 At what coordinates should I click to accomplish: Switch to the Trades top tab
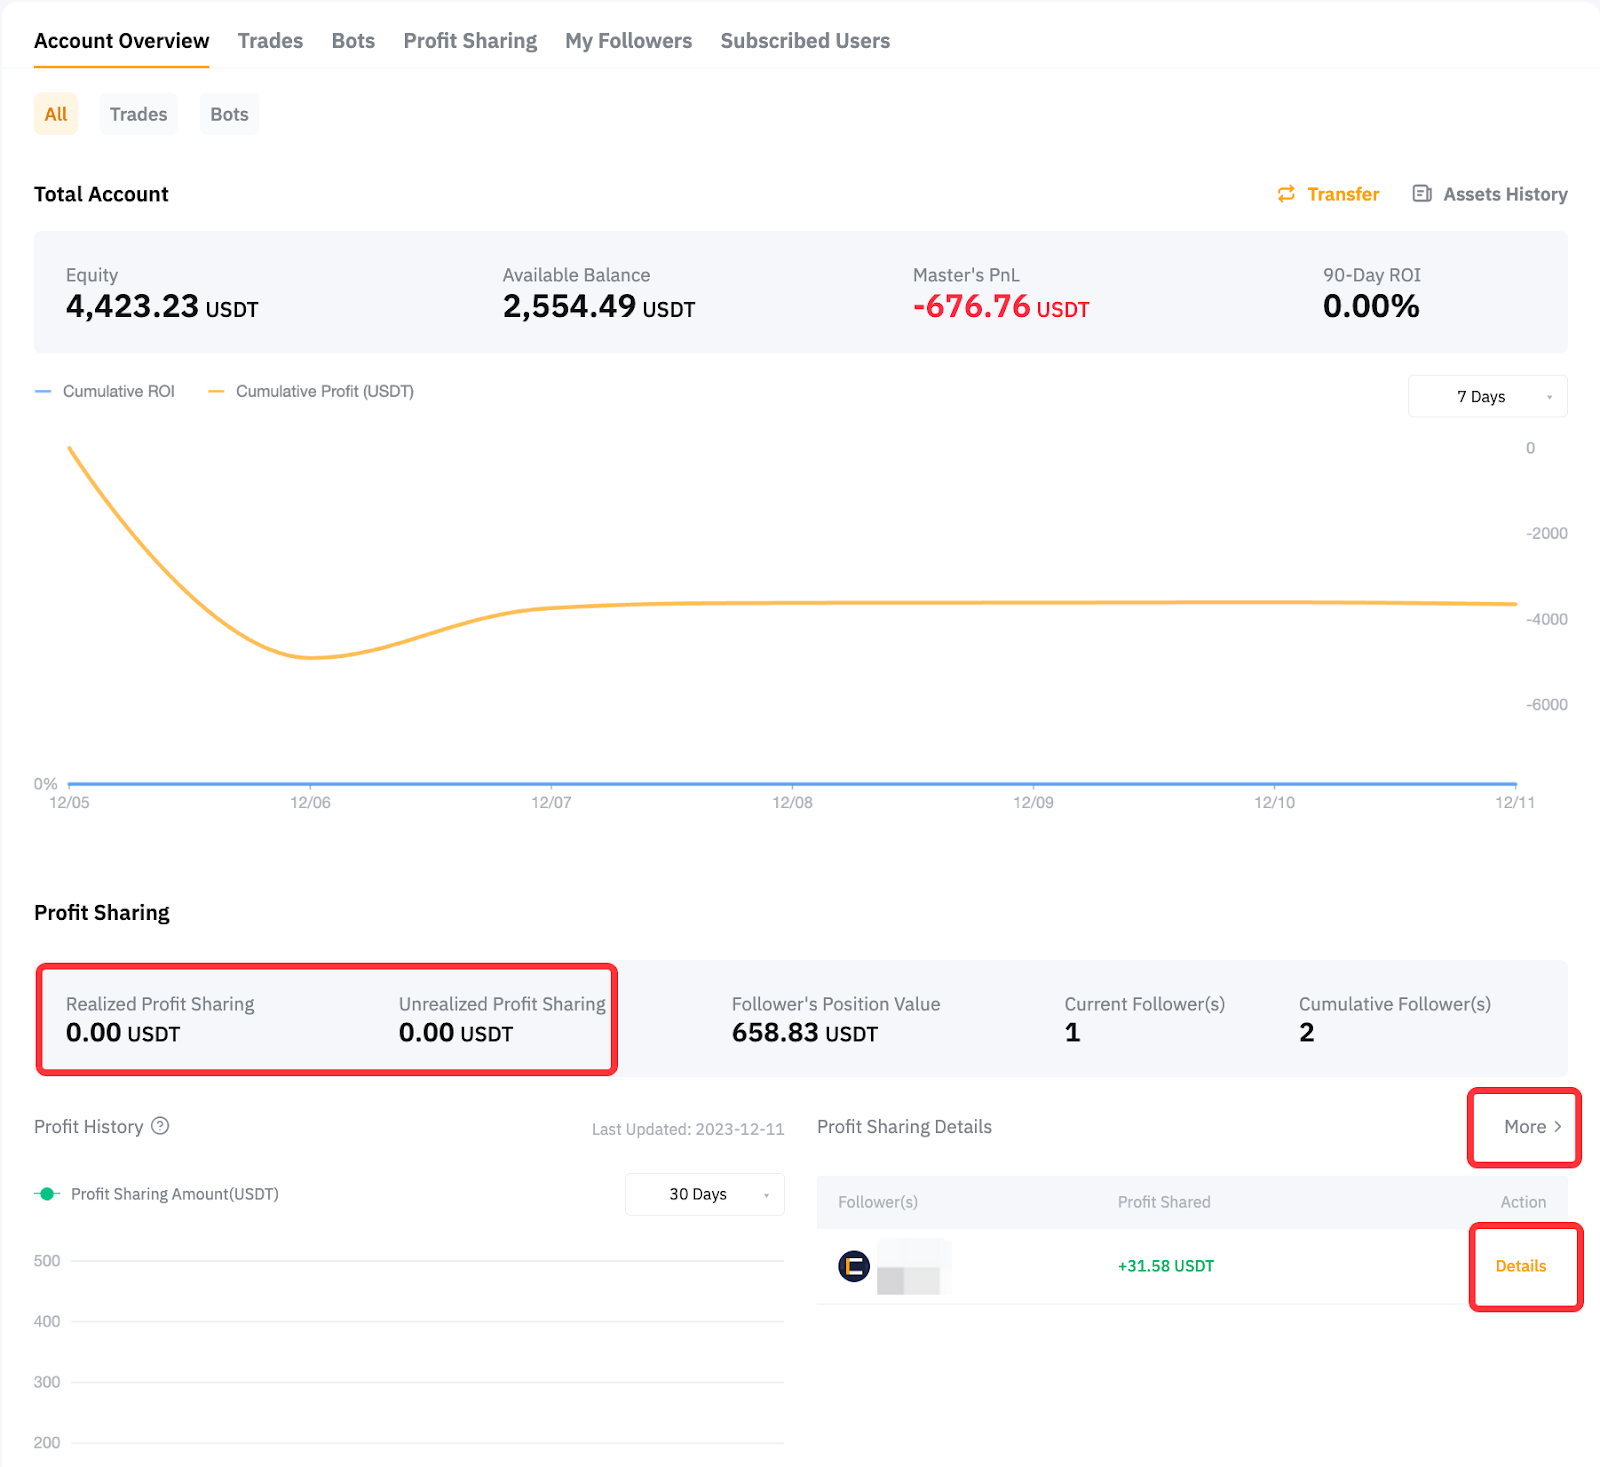pos(270,41)
